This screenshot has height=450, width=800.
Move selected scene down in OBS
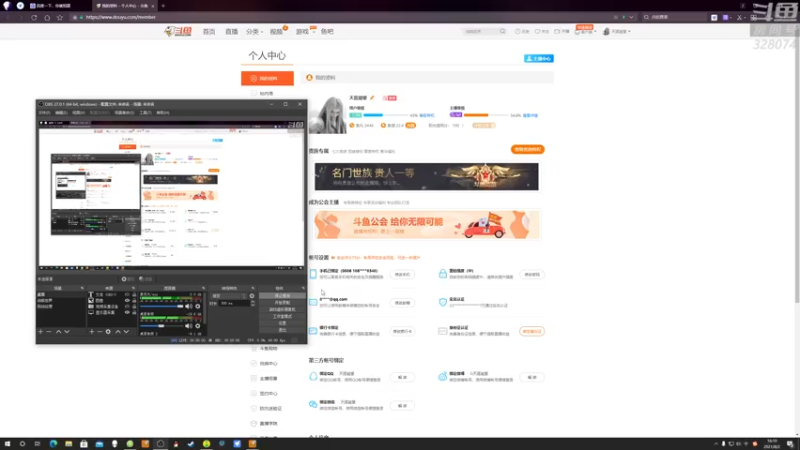tap(67, 332)
